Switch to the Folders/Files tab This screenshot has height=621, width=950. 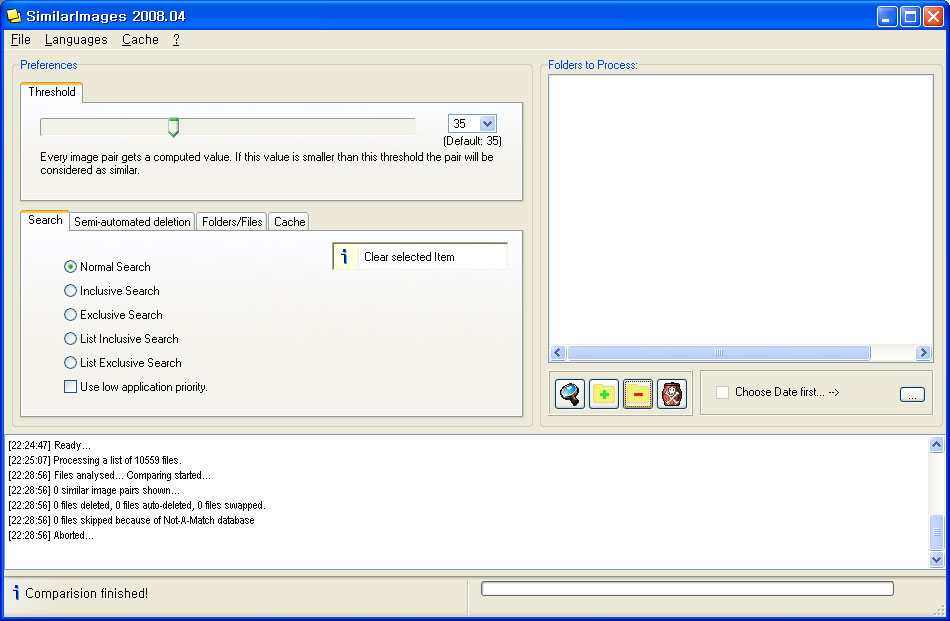232,222
